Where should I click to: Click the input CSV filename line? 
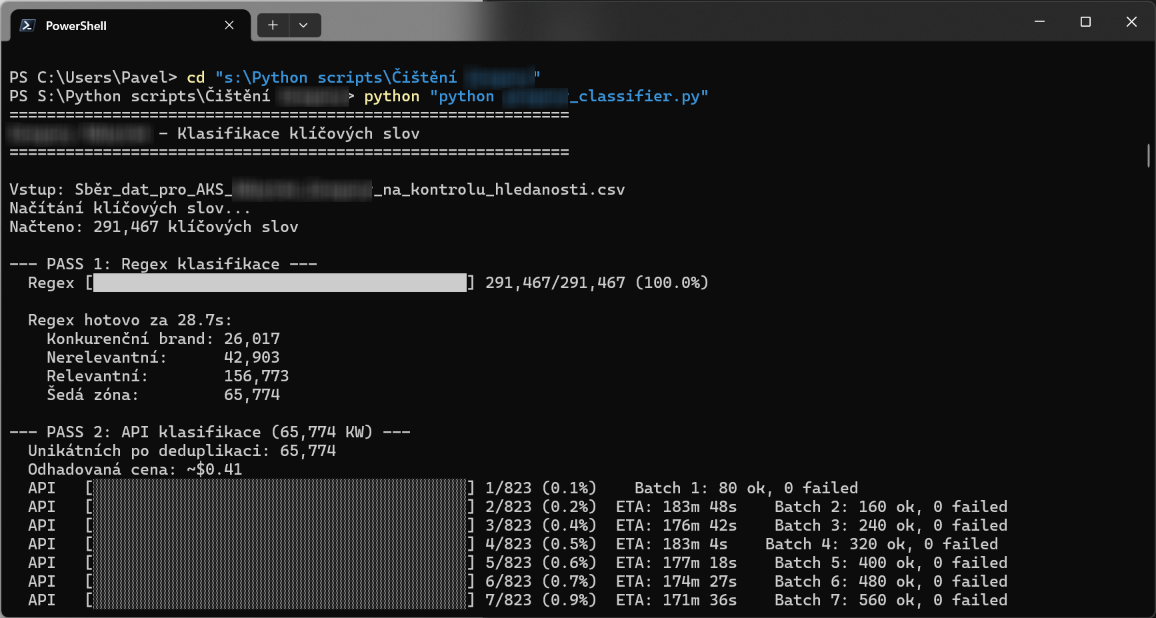point(317,189)
